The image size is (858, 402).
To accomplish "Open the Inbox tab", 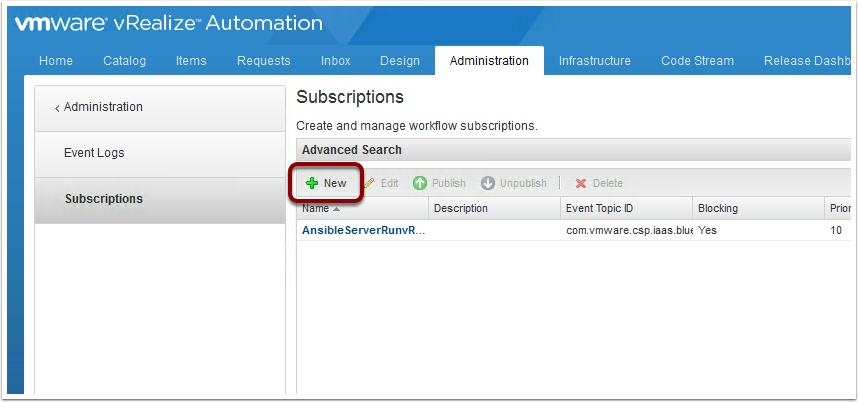I will pos(335,61).
